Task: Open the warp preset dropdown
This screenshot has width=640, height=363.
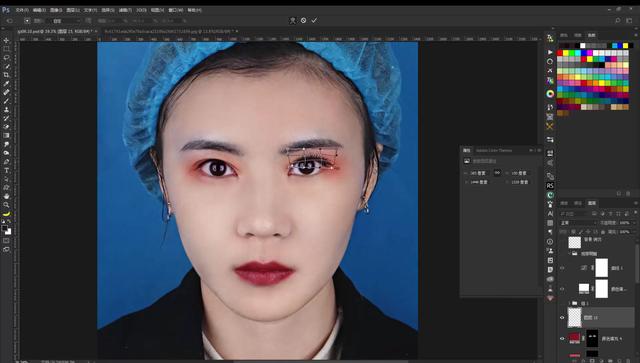Action: tap(66, 20)
